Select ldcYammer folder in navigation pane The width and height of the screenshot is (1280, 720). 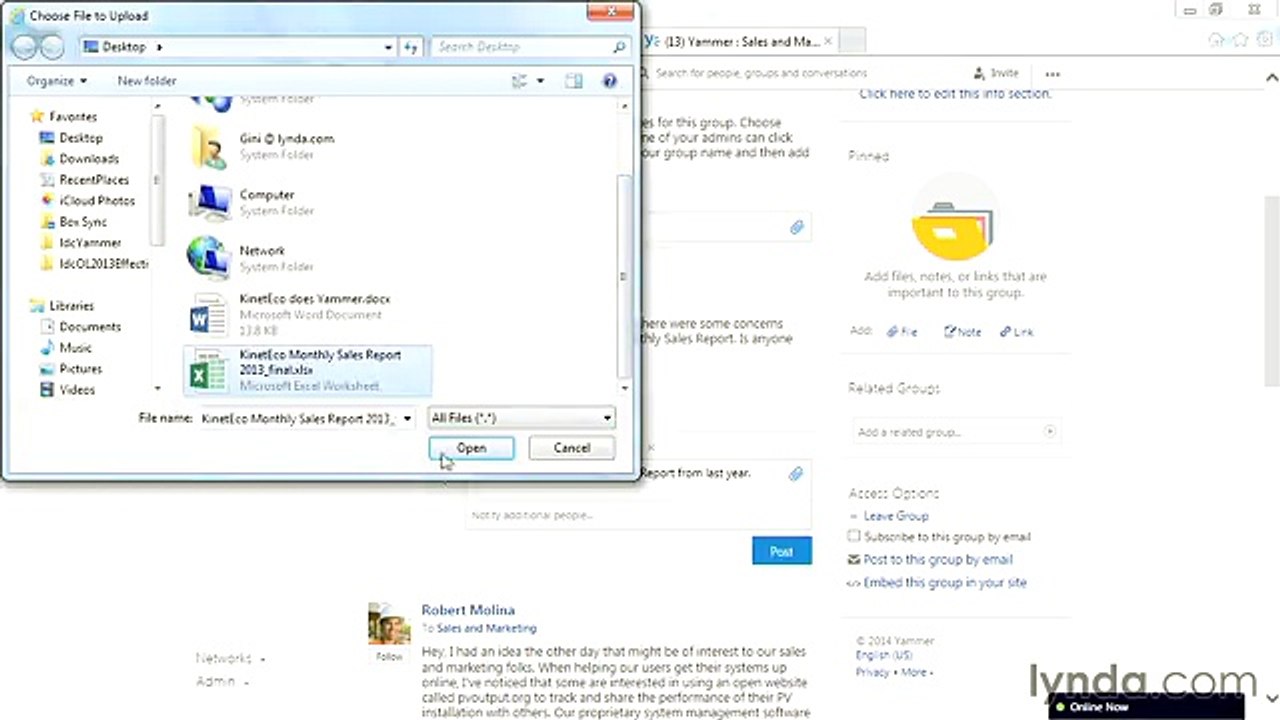click(x=90, y=243)
